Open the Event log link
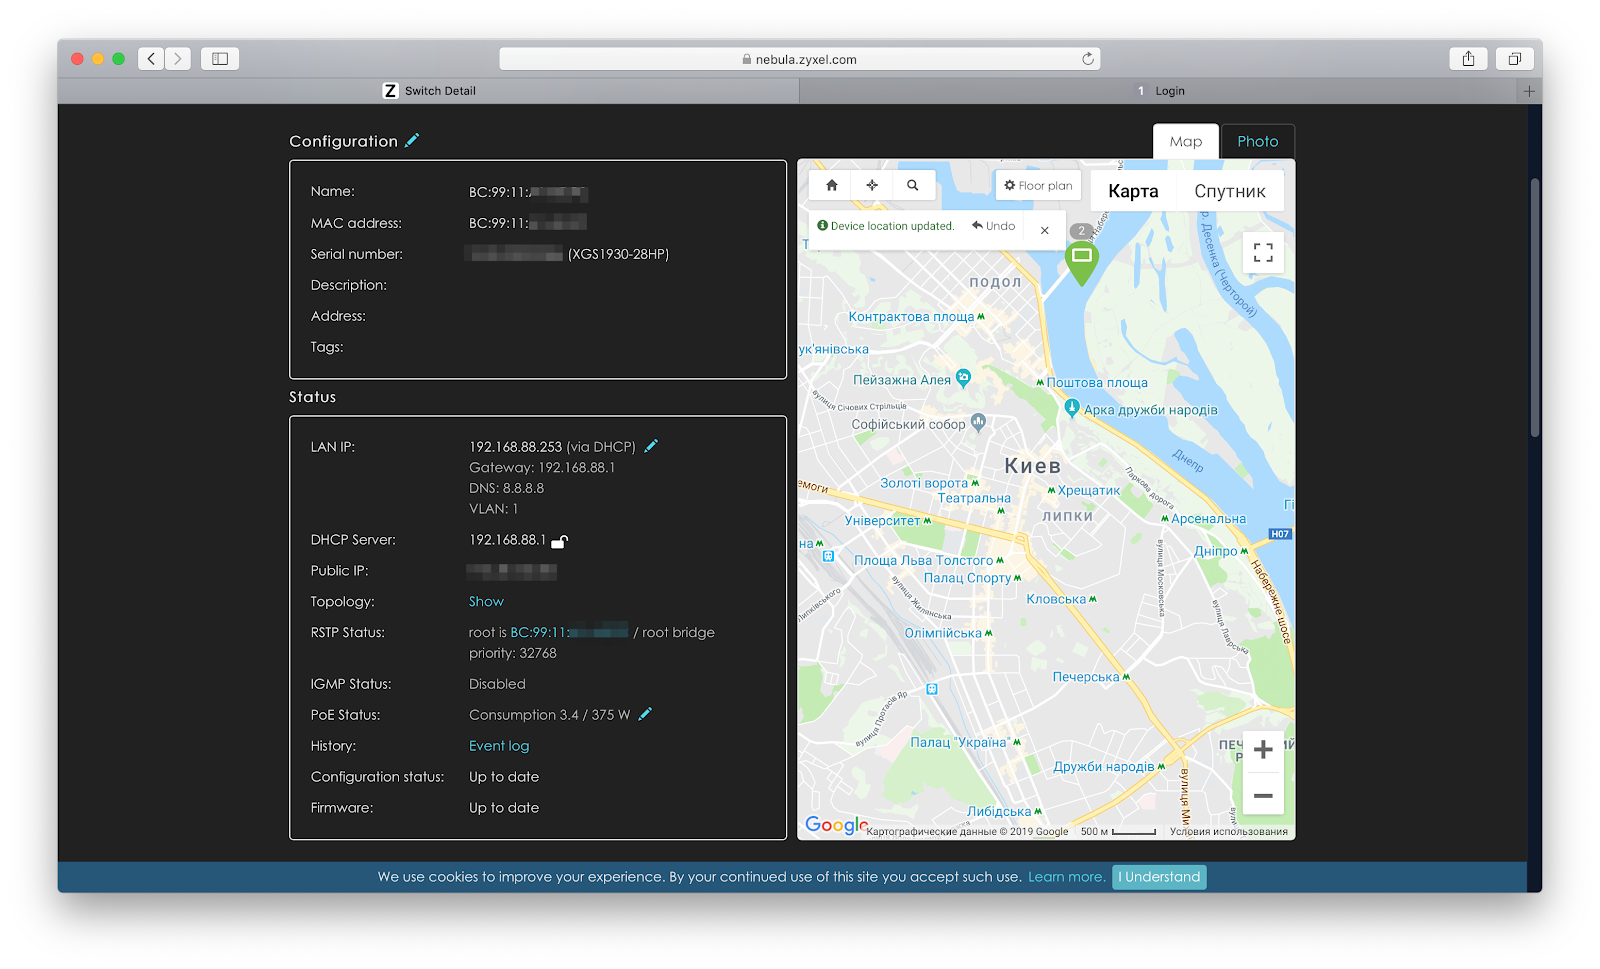The image size is (1600, 969). (499, 746)
